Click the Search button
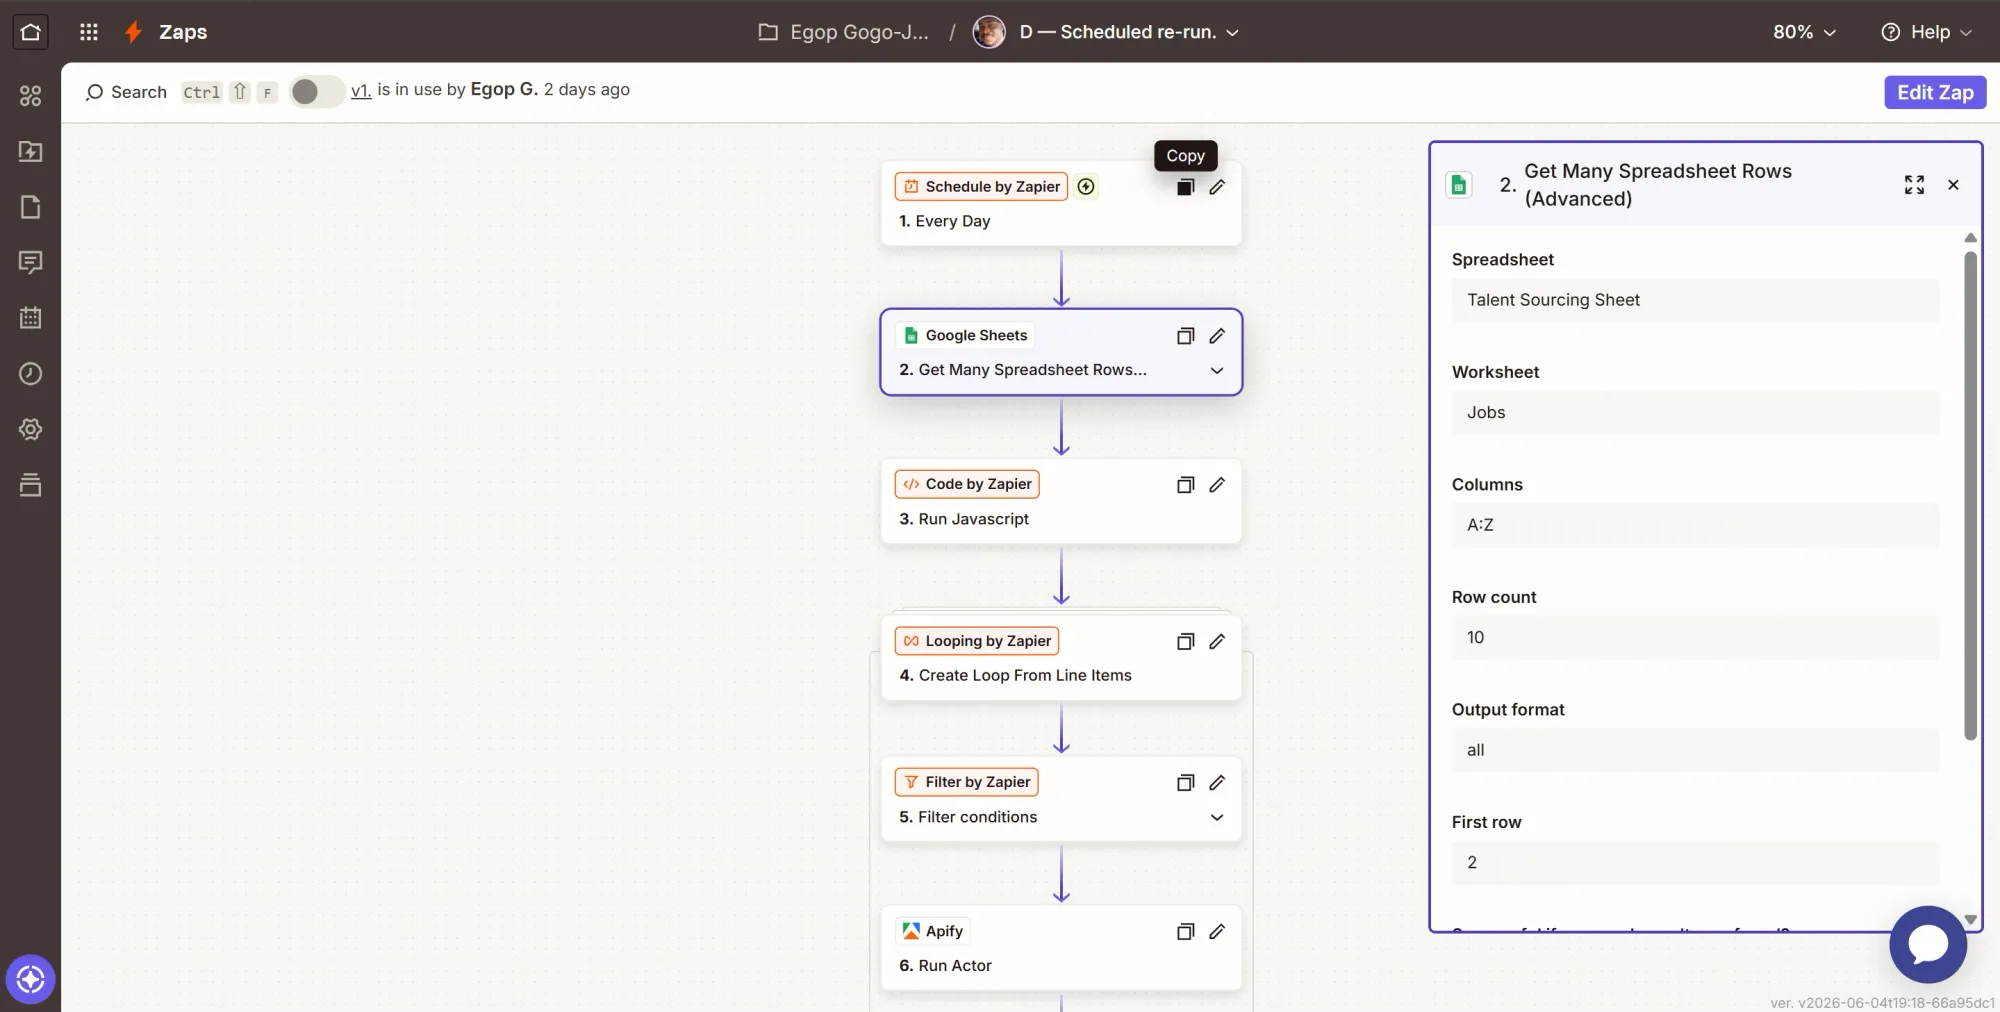Viewport: 2000px width, 1012px height. [126, 92]
